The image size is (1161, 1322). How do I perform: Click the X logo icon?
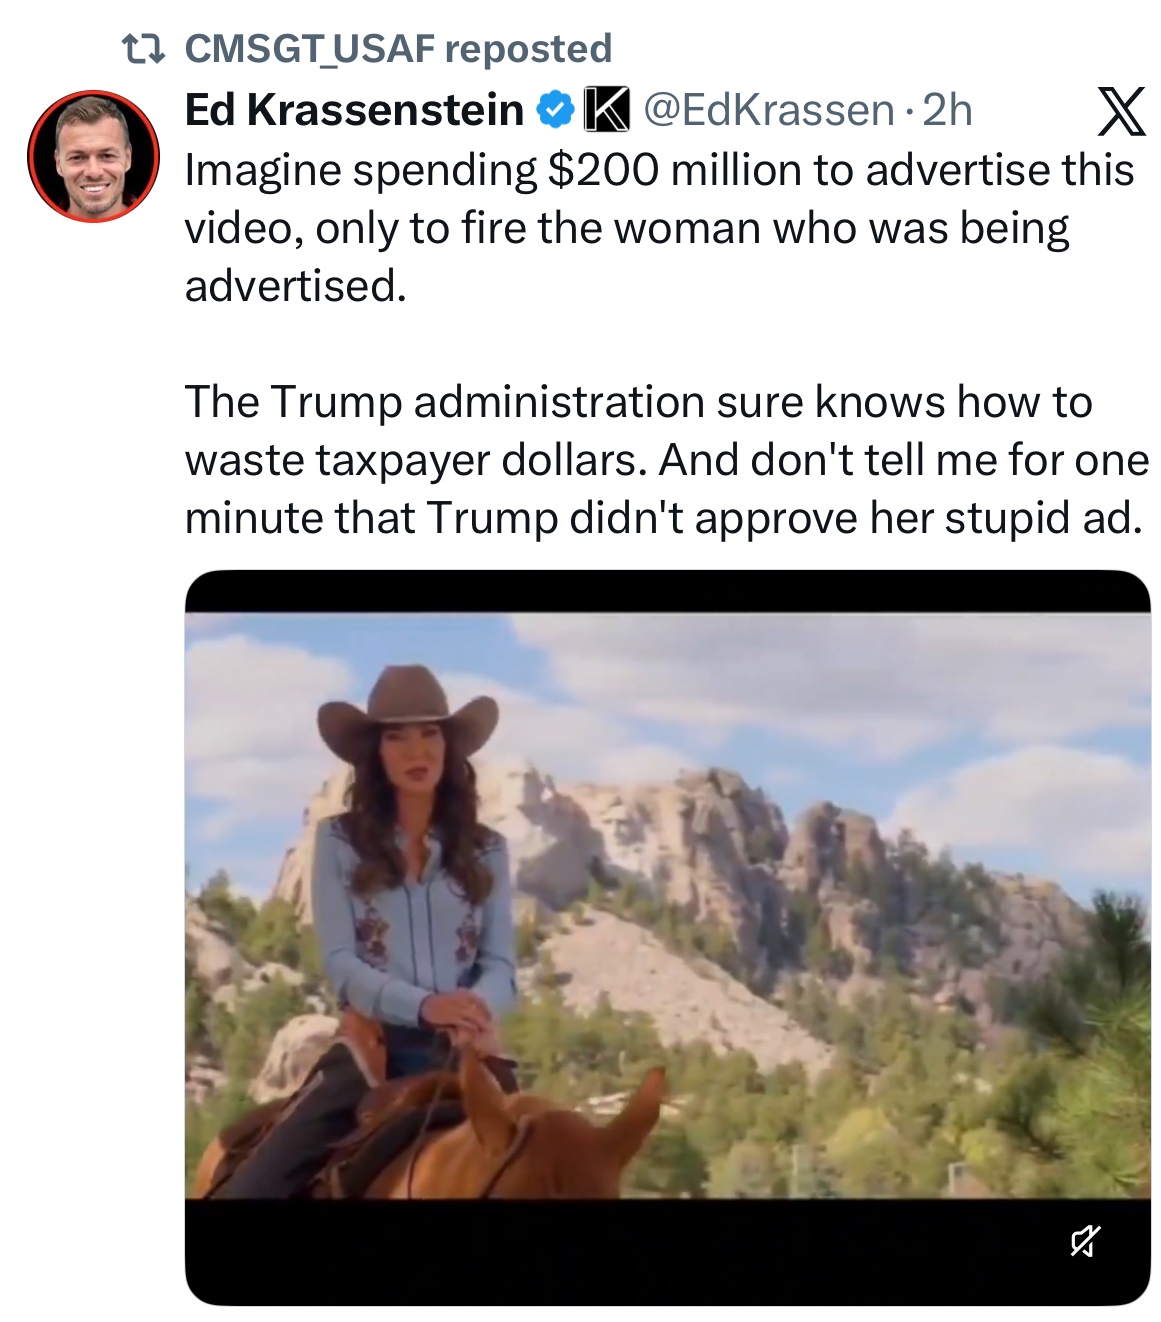coord(1121,111)
